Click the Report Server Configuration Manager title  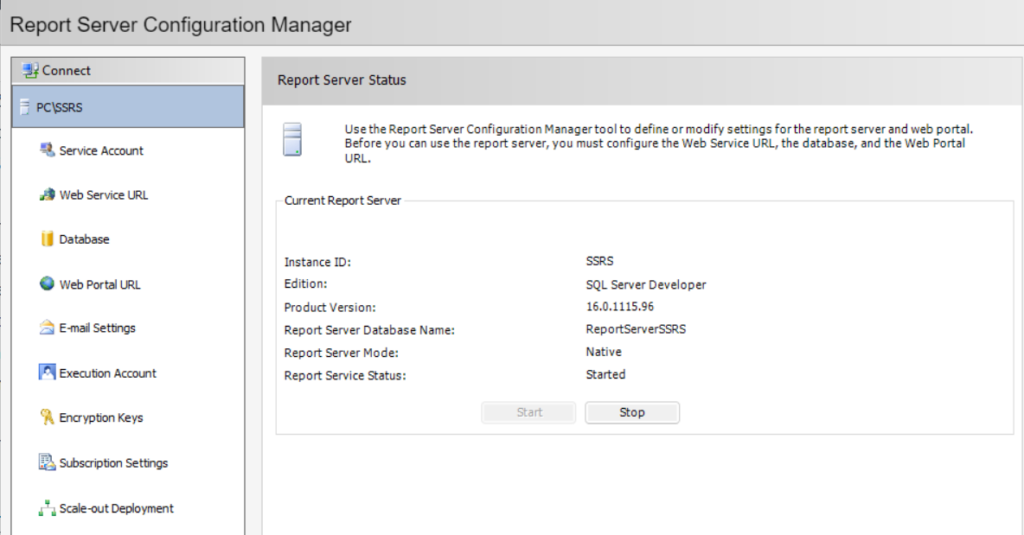tap(180, 25)
